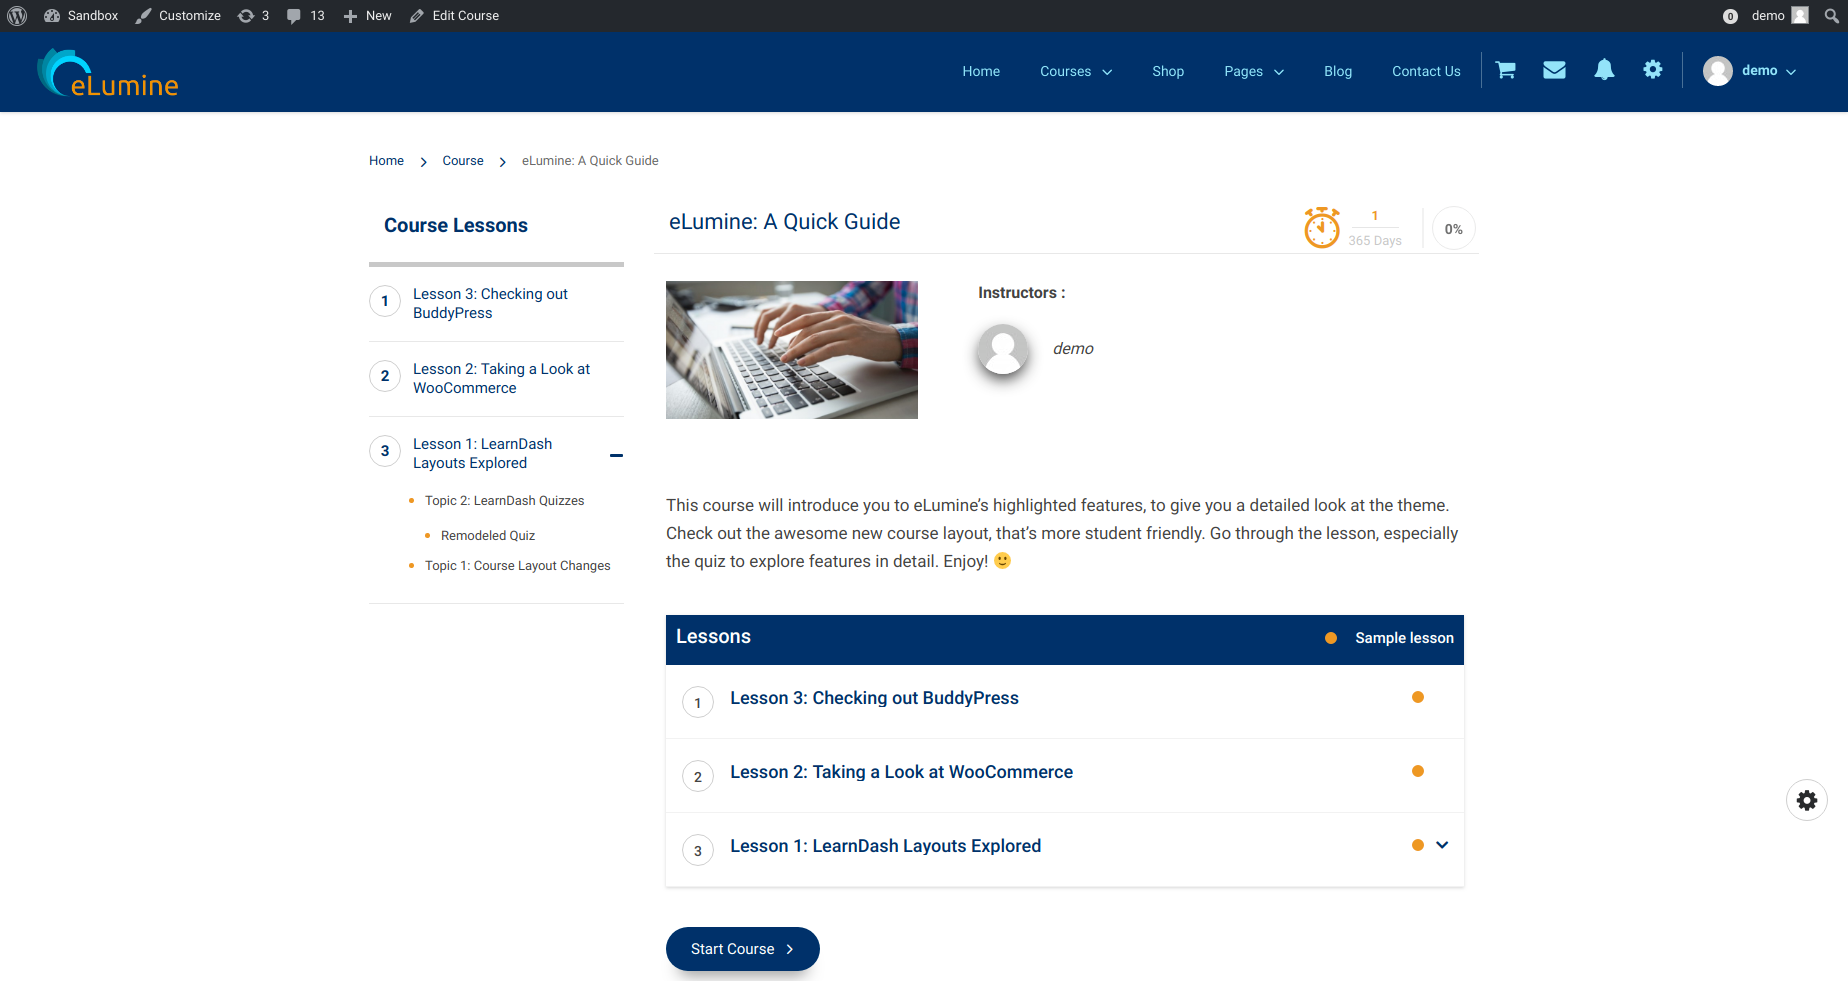1848x981 pixels.
Task: Open the notifications bell icon
Action: coord(1604,70)
